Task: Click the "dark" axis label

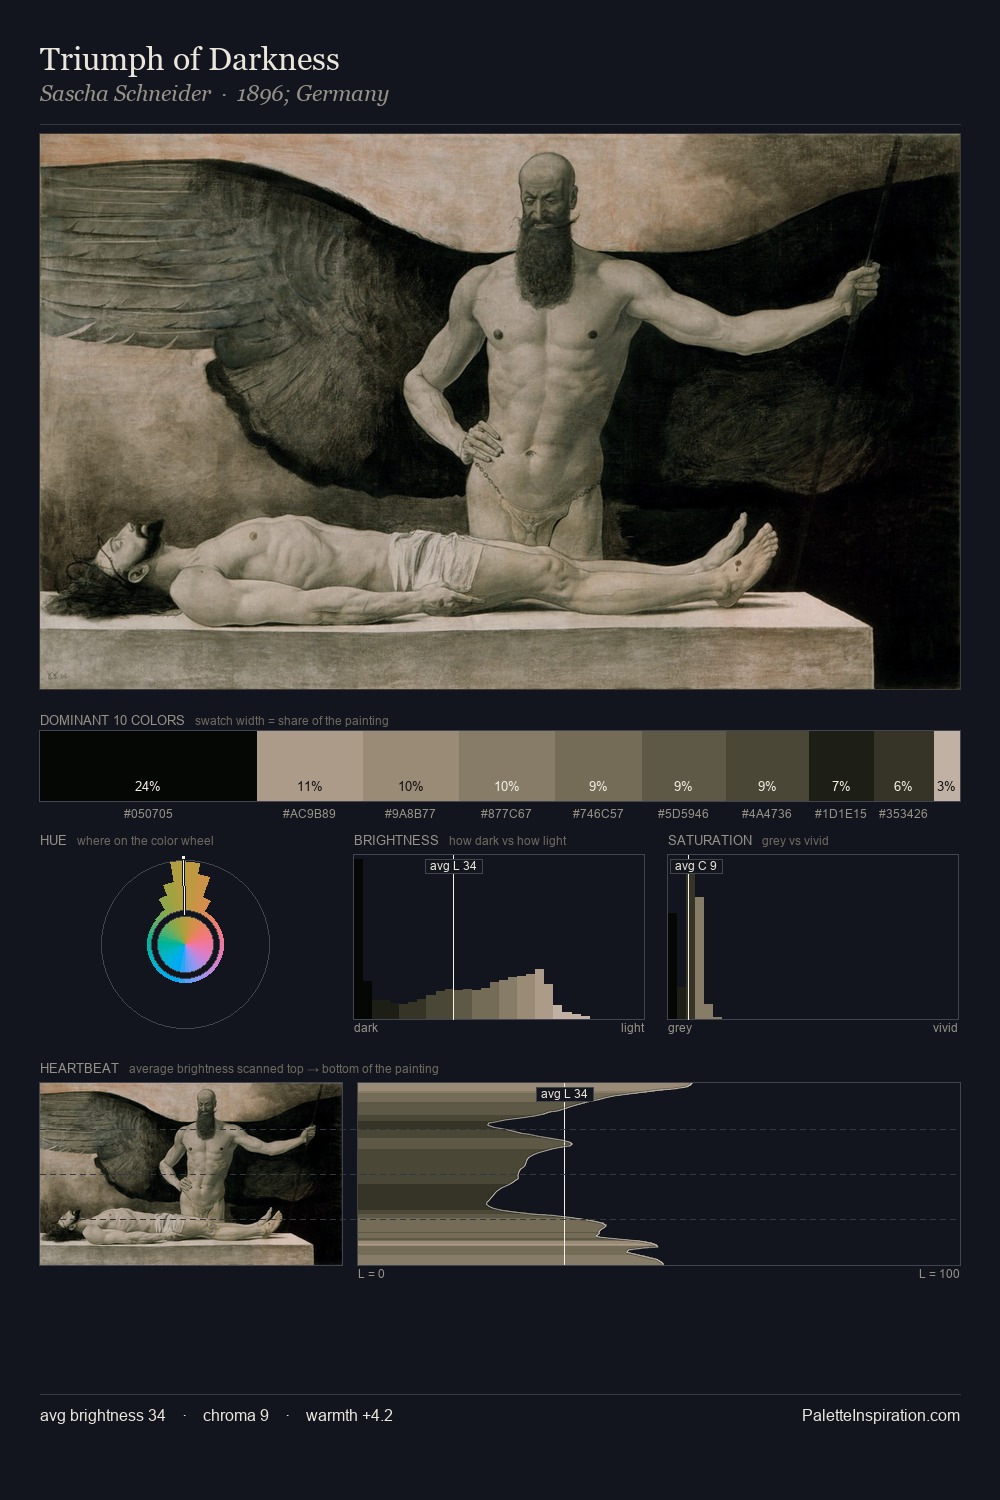Action: click(366, 1028)
